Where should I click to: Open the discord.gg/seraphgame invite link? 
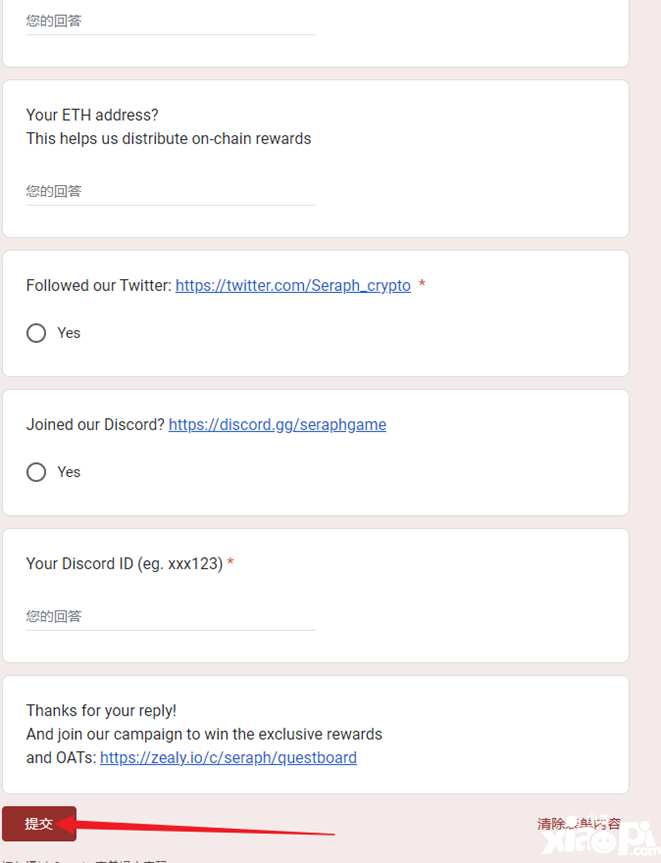coord(277,424)
